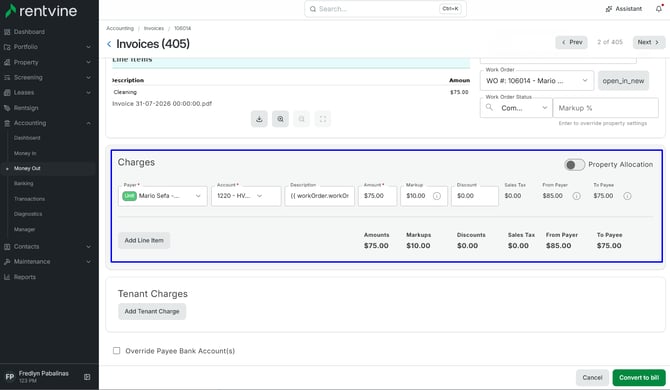Click the Property sidebar icon
Viewport: 670px width, 390px height.
tap(7, 62)
